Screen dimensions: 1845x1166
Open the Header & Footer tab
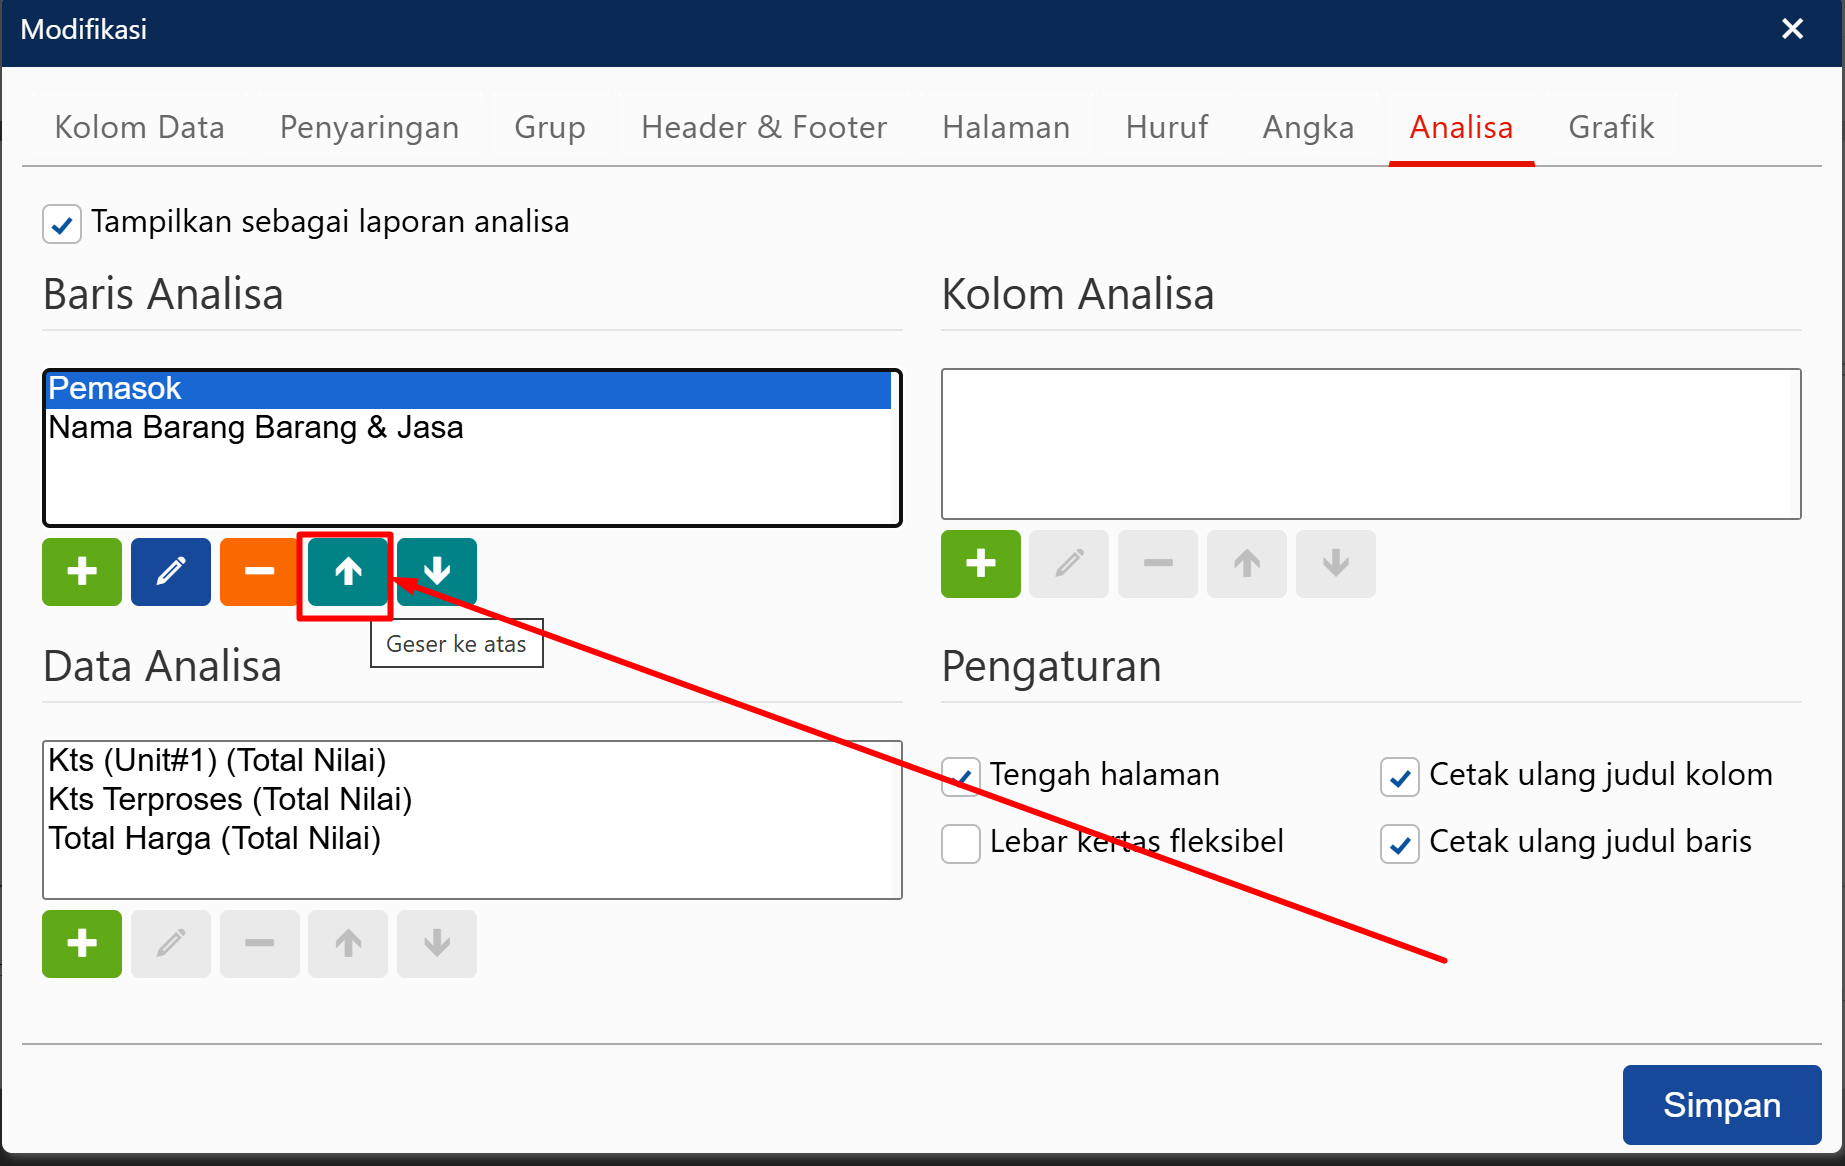pyautogui.click(x=764, y=127)
